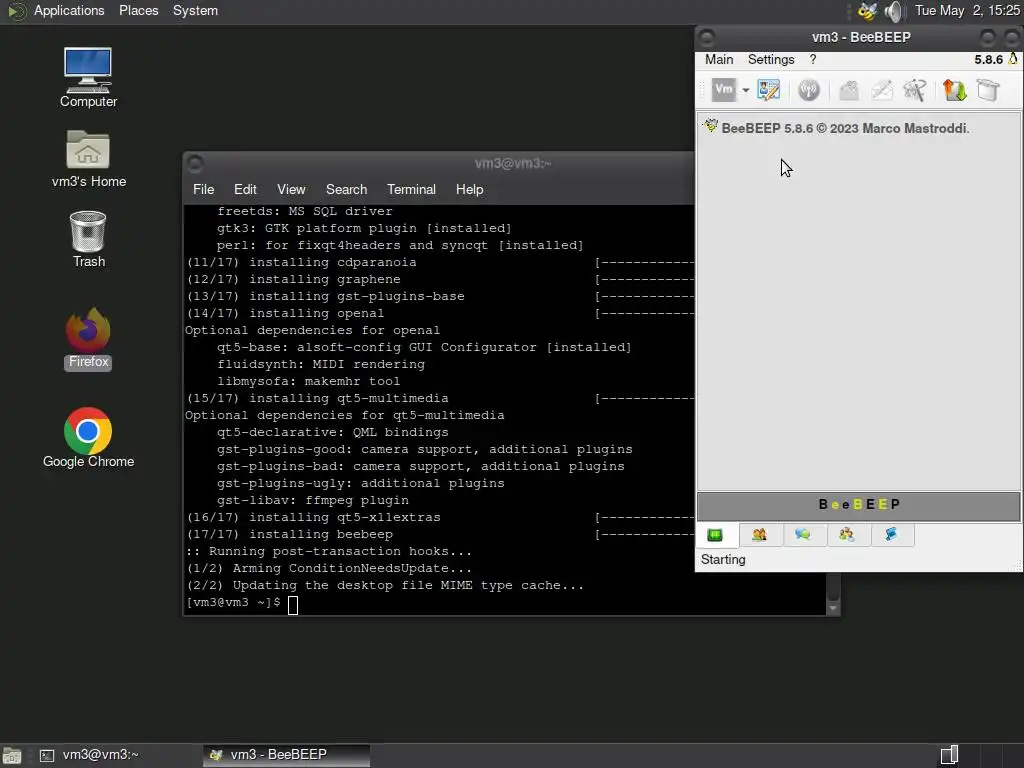Viewport: 1024px width, 768px height.
Task: Click the round button on terminal title bar's left
Action: (x=195, y=163)
